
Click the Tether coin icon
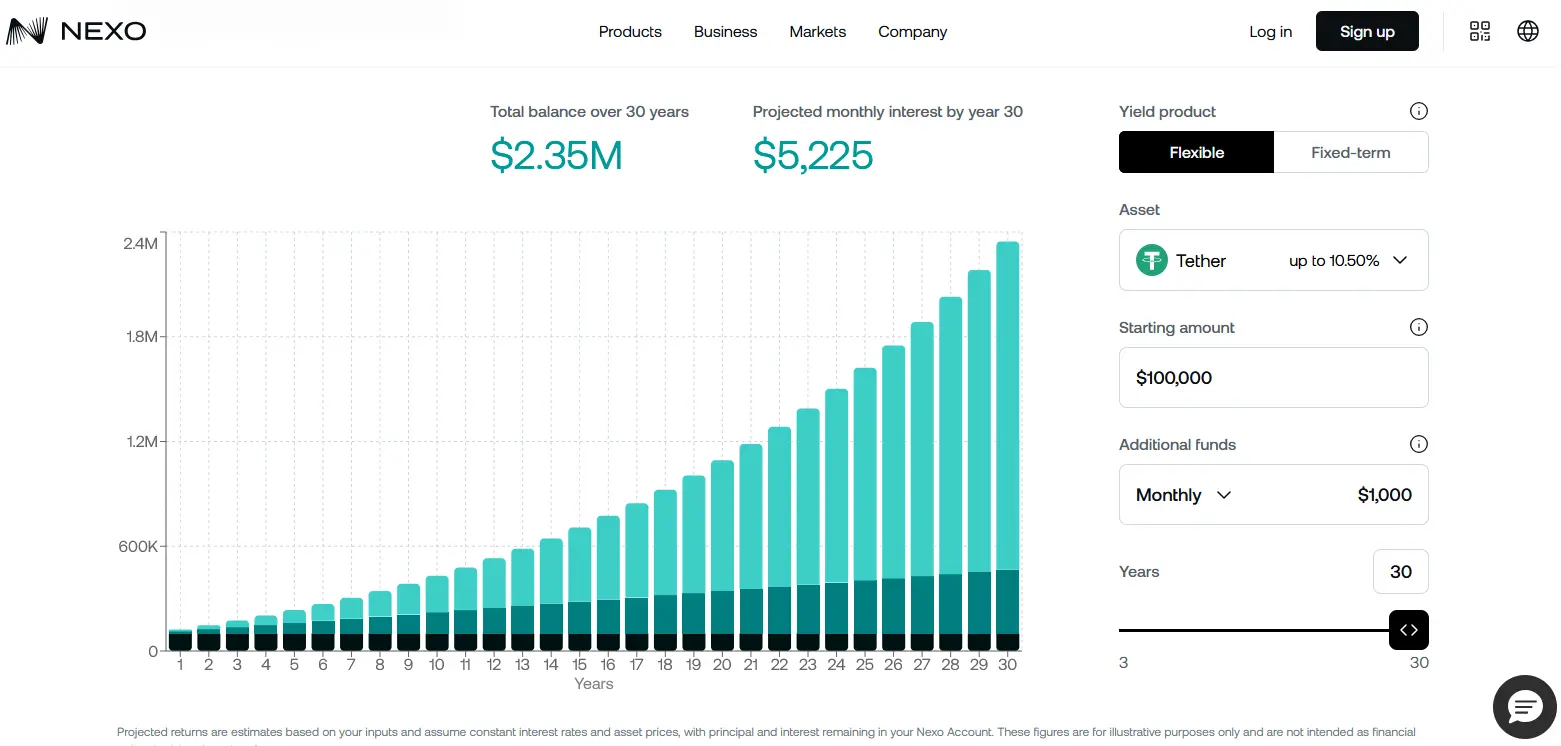click(1152, 260)
